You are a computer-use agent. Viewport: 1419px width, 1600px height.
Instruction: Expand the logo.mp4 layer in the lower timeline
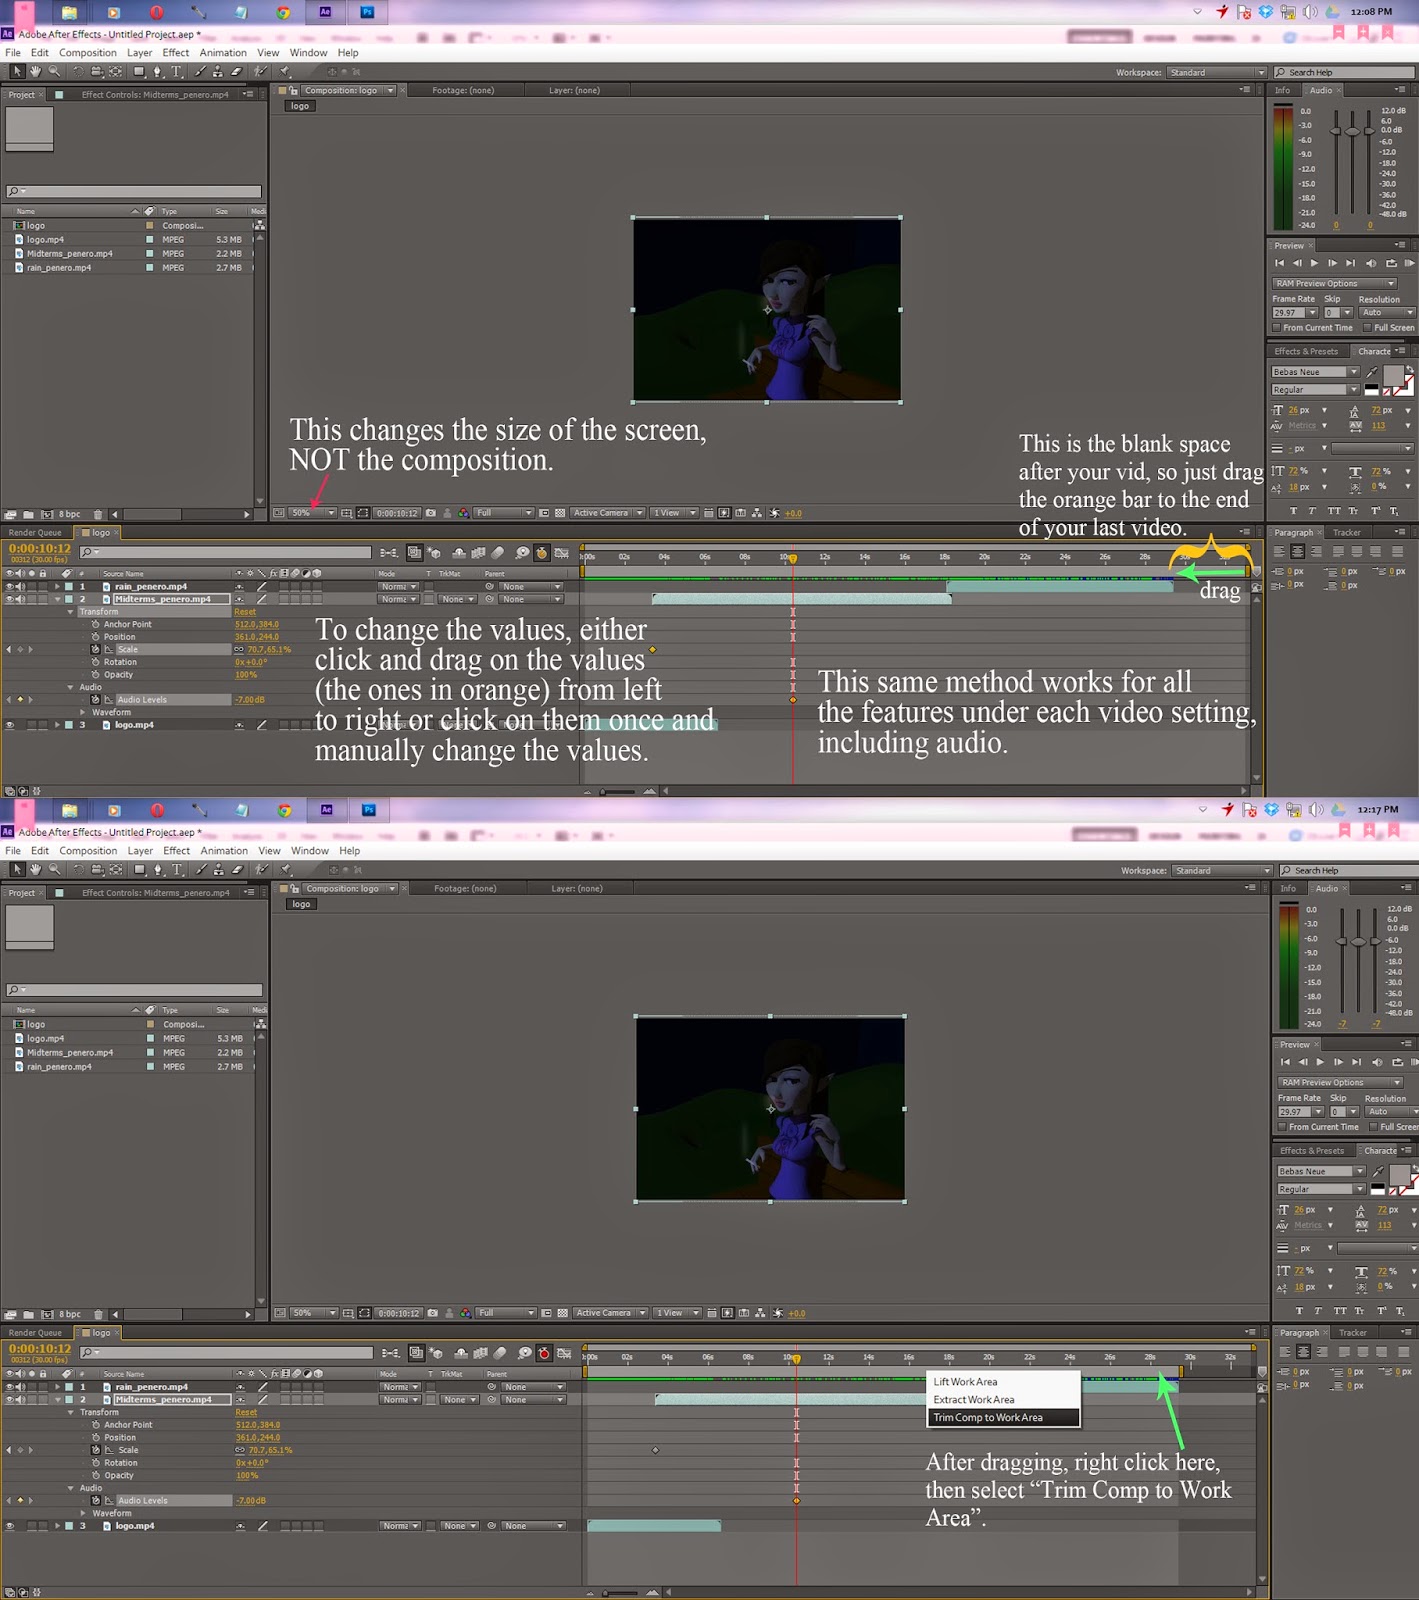57,1526
